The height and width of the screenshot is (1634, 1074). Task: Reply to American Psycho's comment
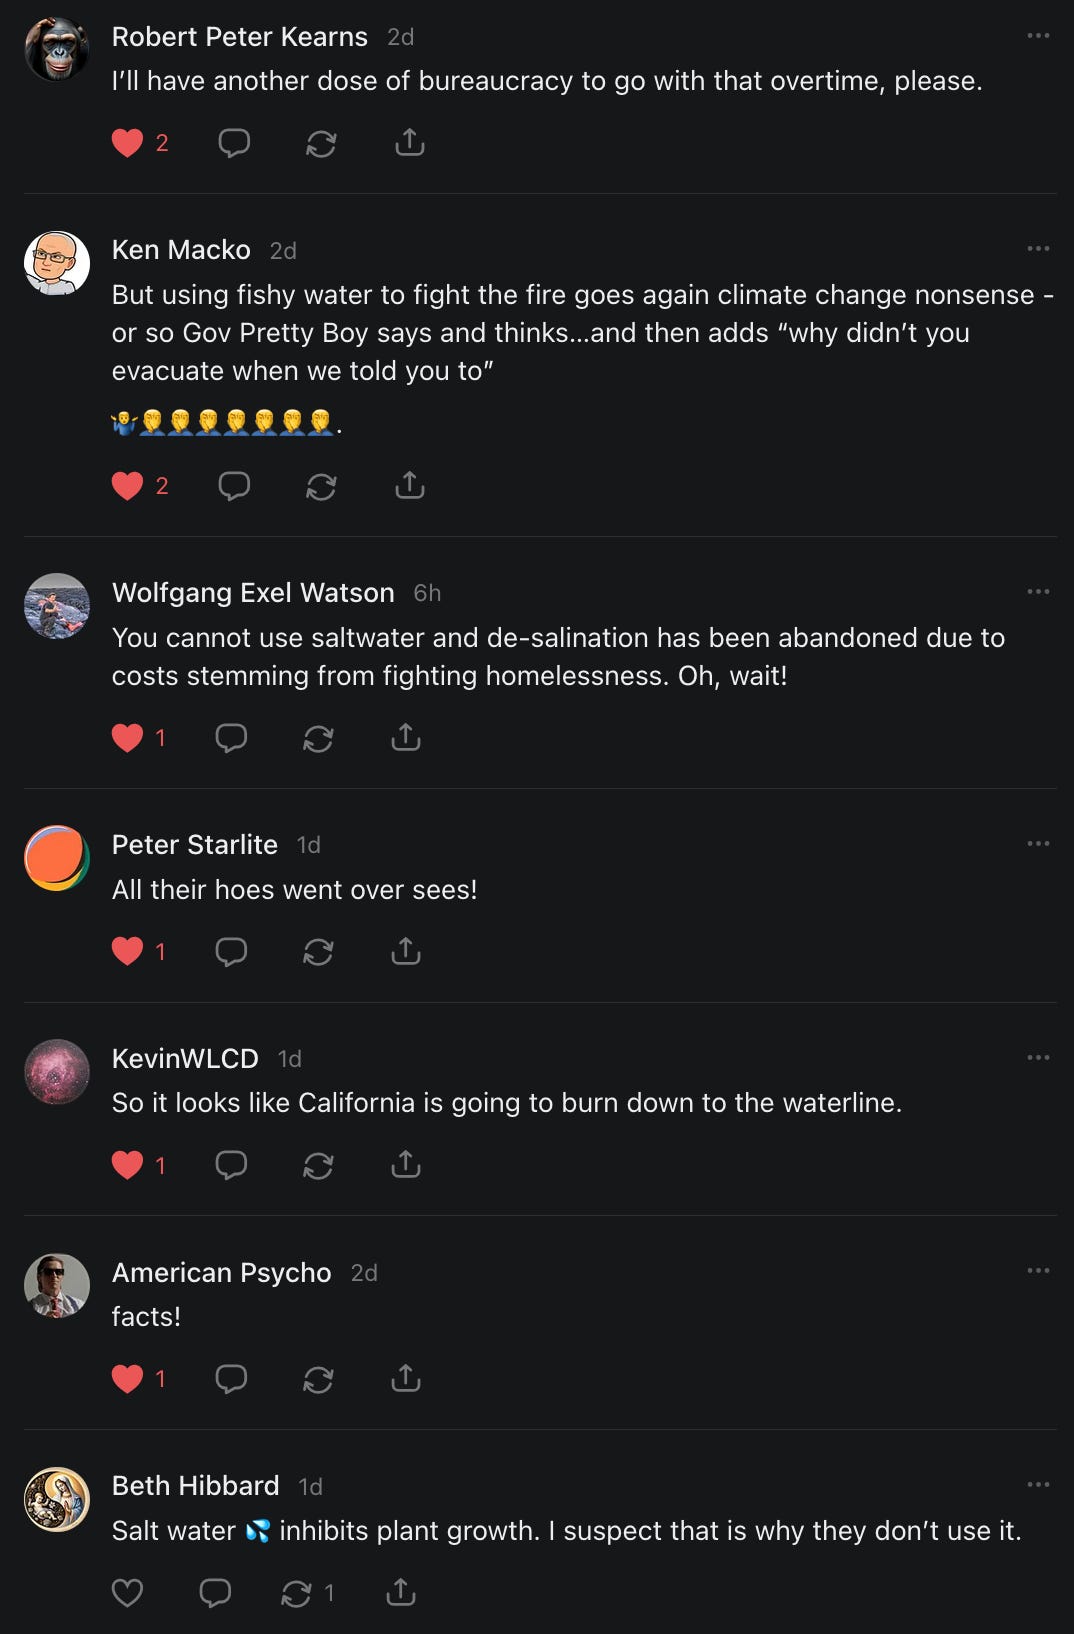[x=231, y=1379]
